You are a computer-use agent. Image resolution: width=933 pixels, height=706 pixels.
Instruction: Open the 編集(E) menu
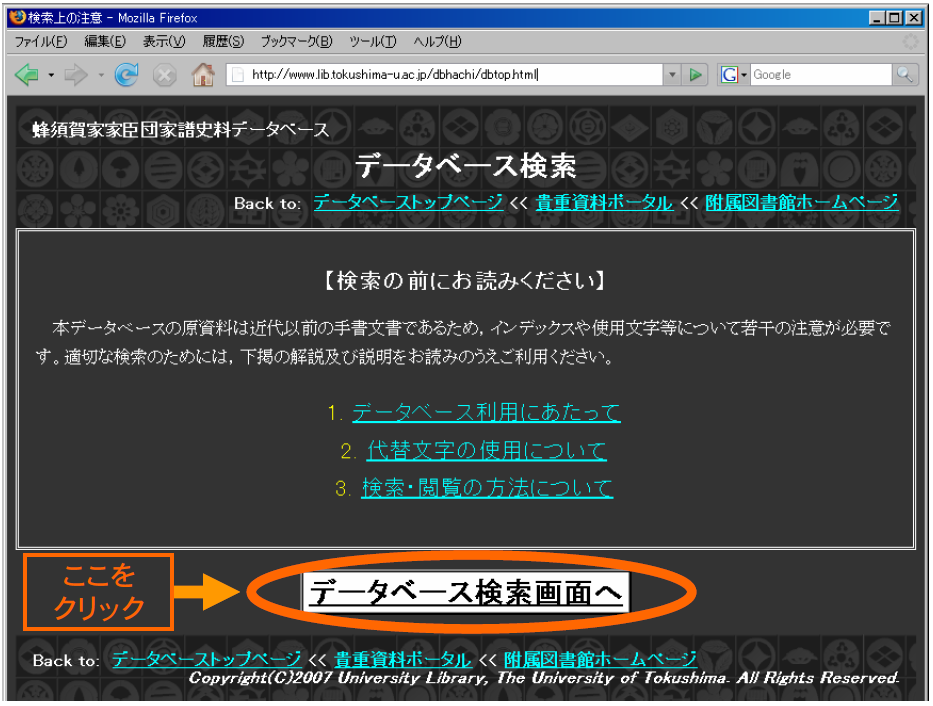(105, 42)
